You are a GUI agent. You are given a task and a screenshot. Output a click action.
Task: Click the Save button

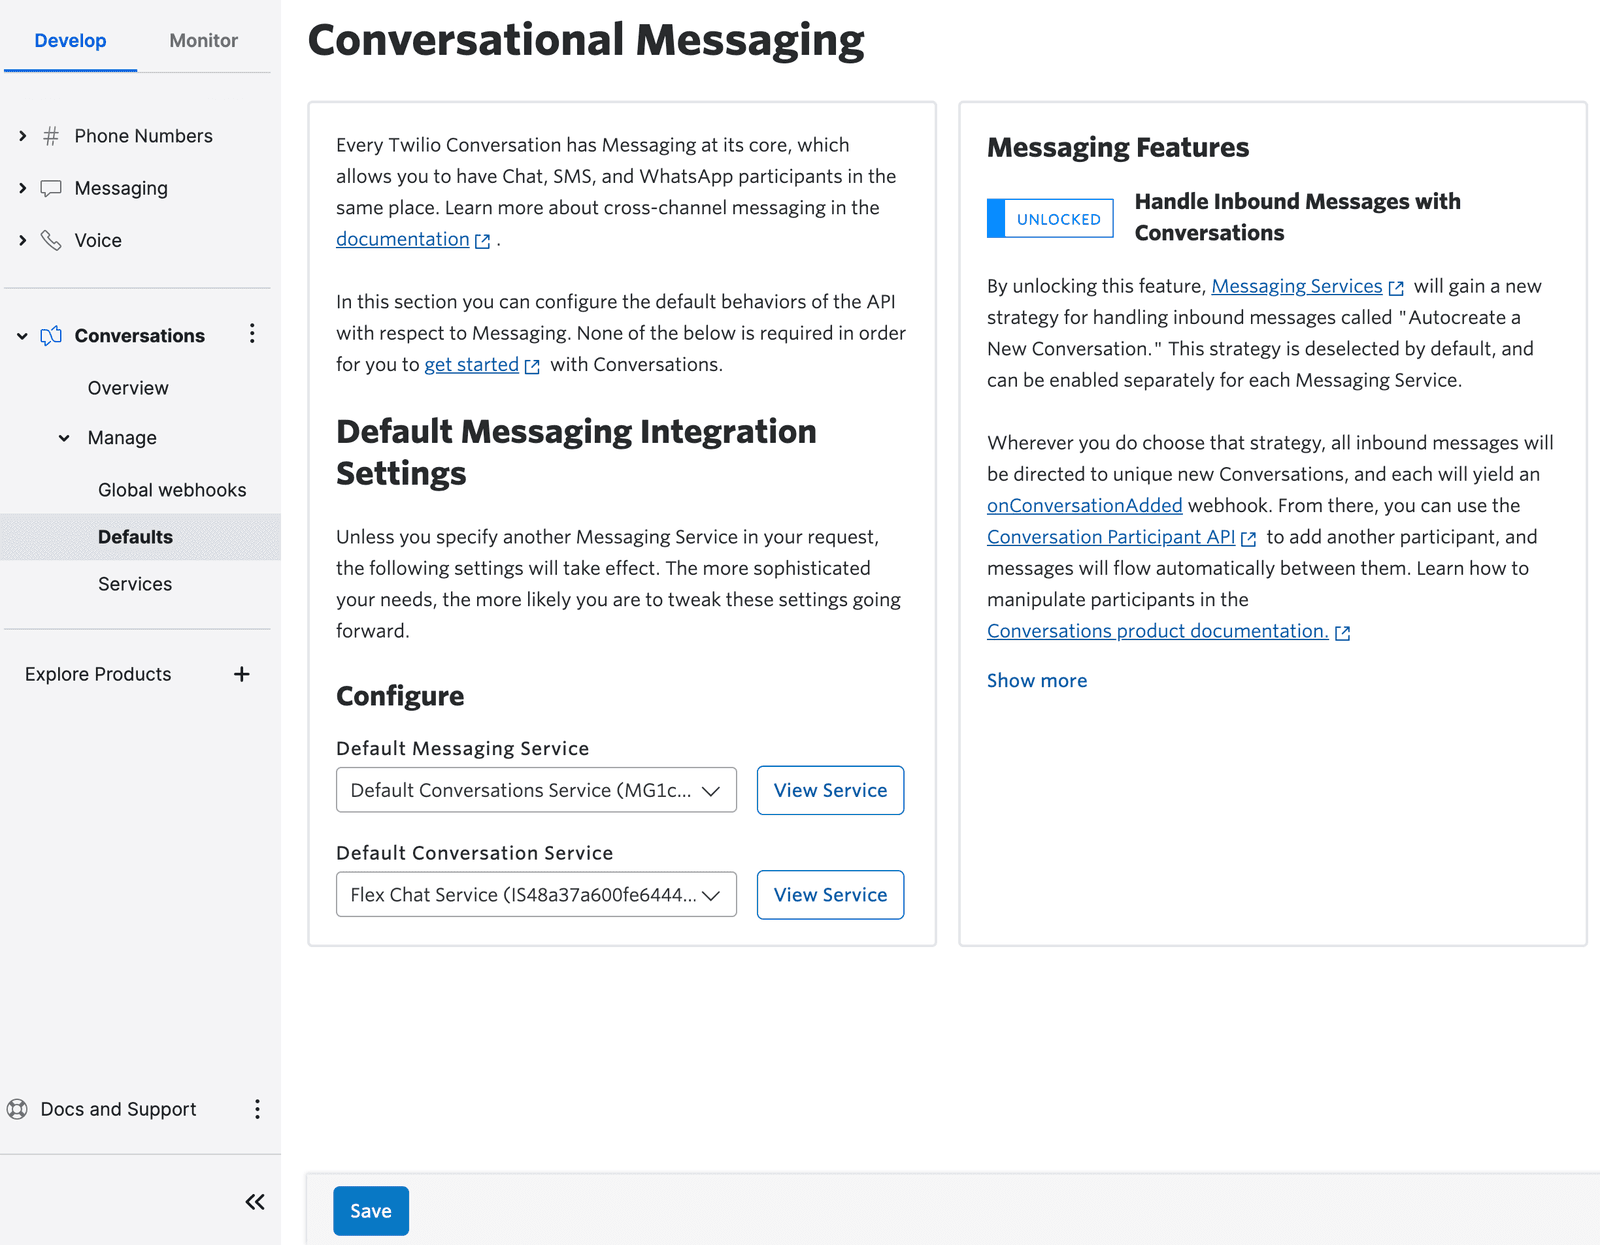371,1211
